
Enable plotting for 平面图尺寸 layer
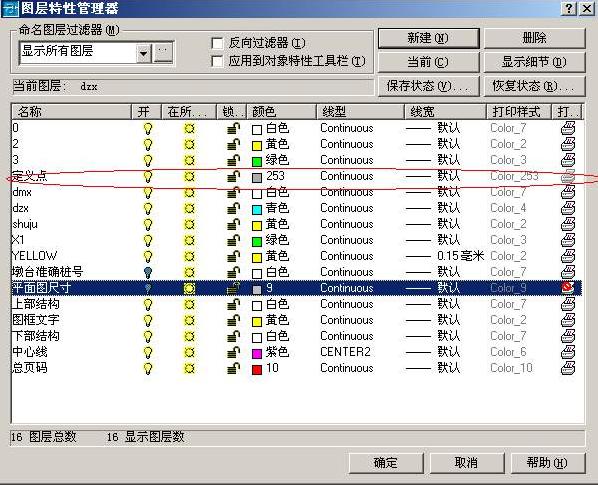click(x=568, y=288)
